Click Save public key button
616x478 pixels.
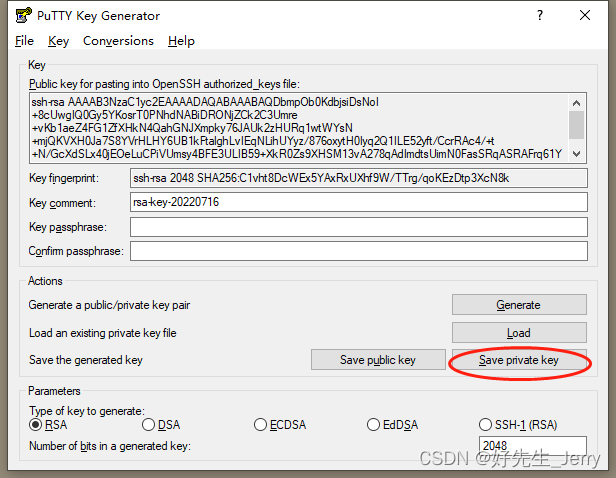coord(378,360)
